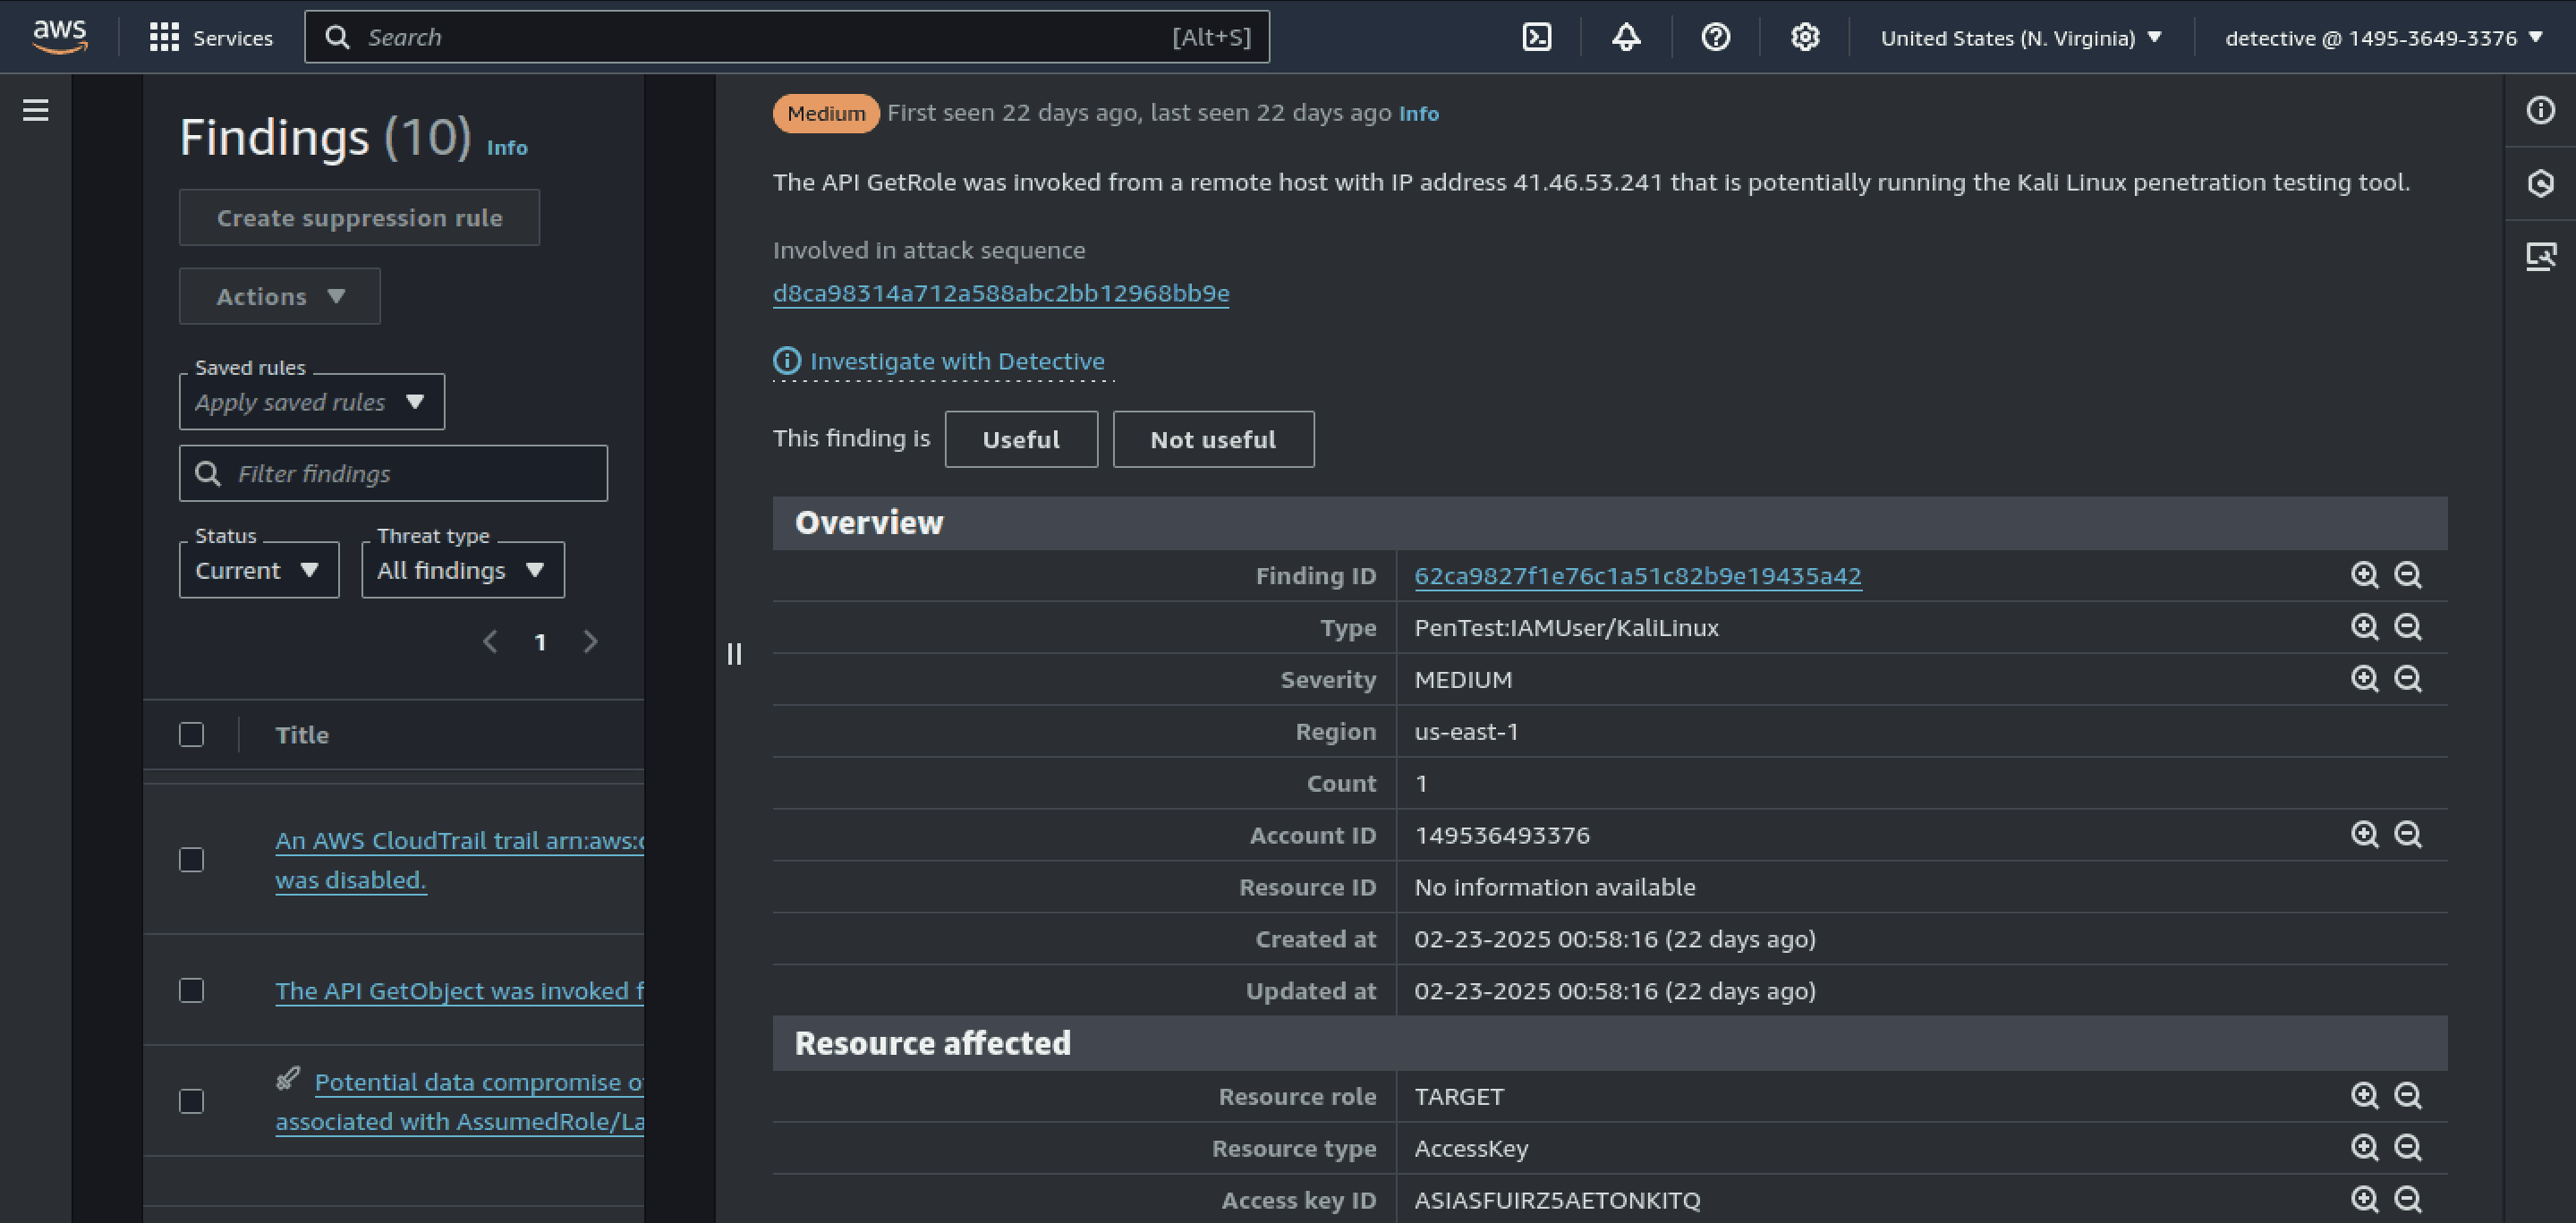
Task: Include the Type PenTest:IAMUser/KaliLinux in filter
Action: (2364, 627)
